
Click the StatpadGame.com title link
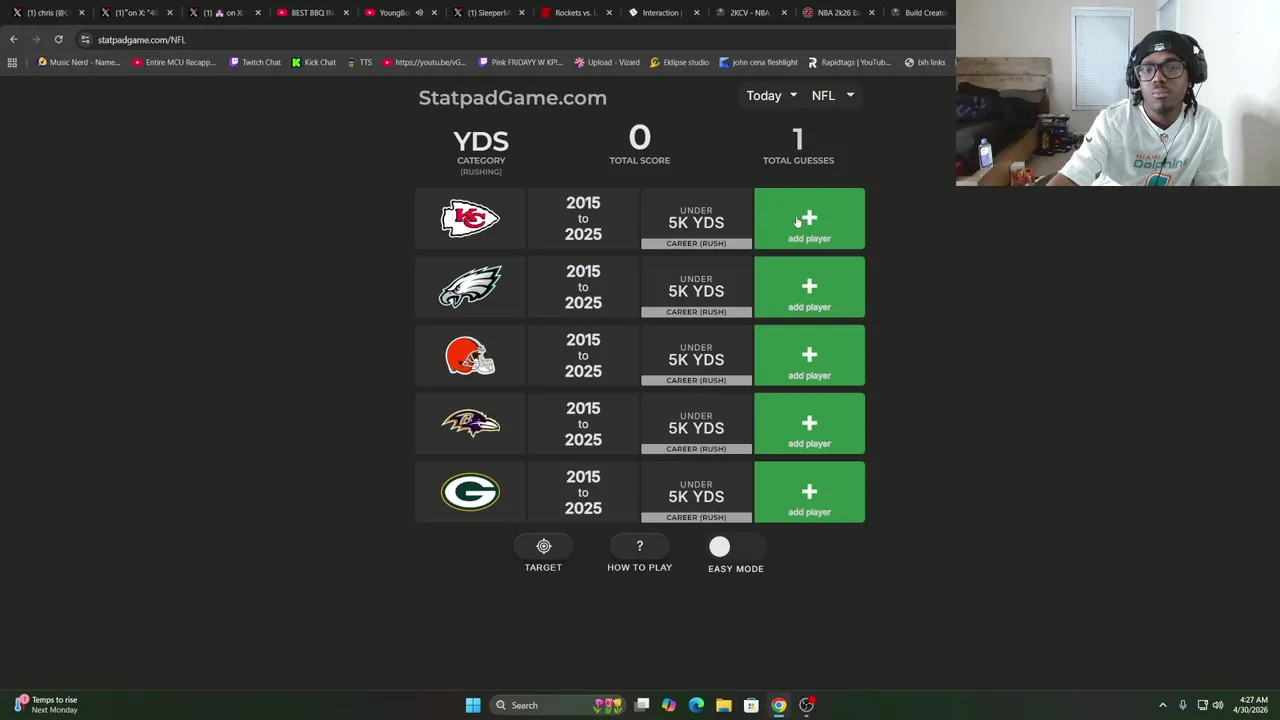(x=512, y=98)
